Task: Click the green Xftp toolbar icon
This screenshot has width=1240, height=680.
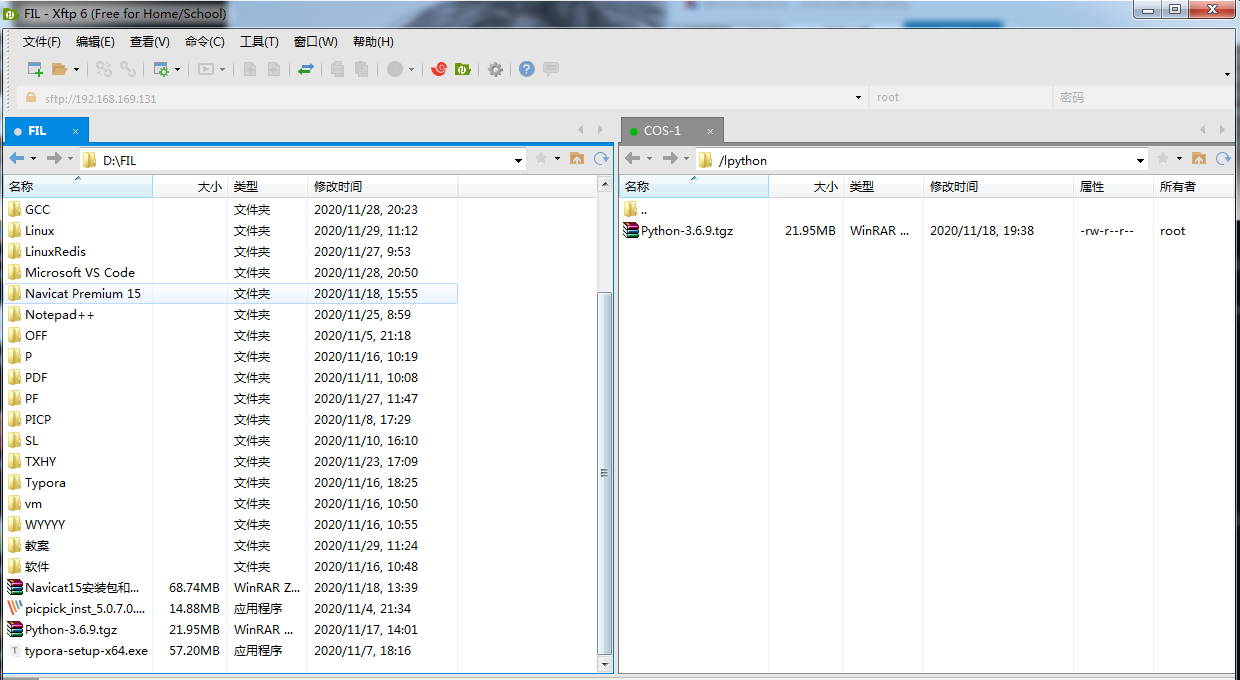Action: (462, 69)
